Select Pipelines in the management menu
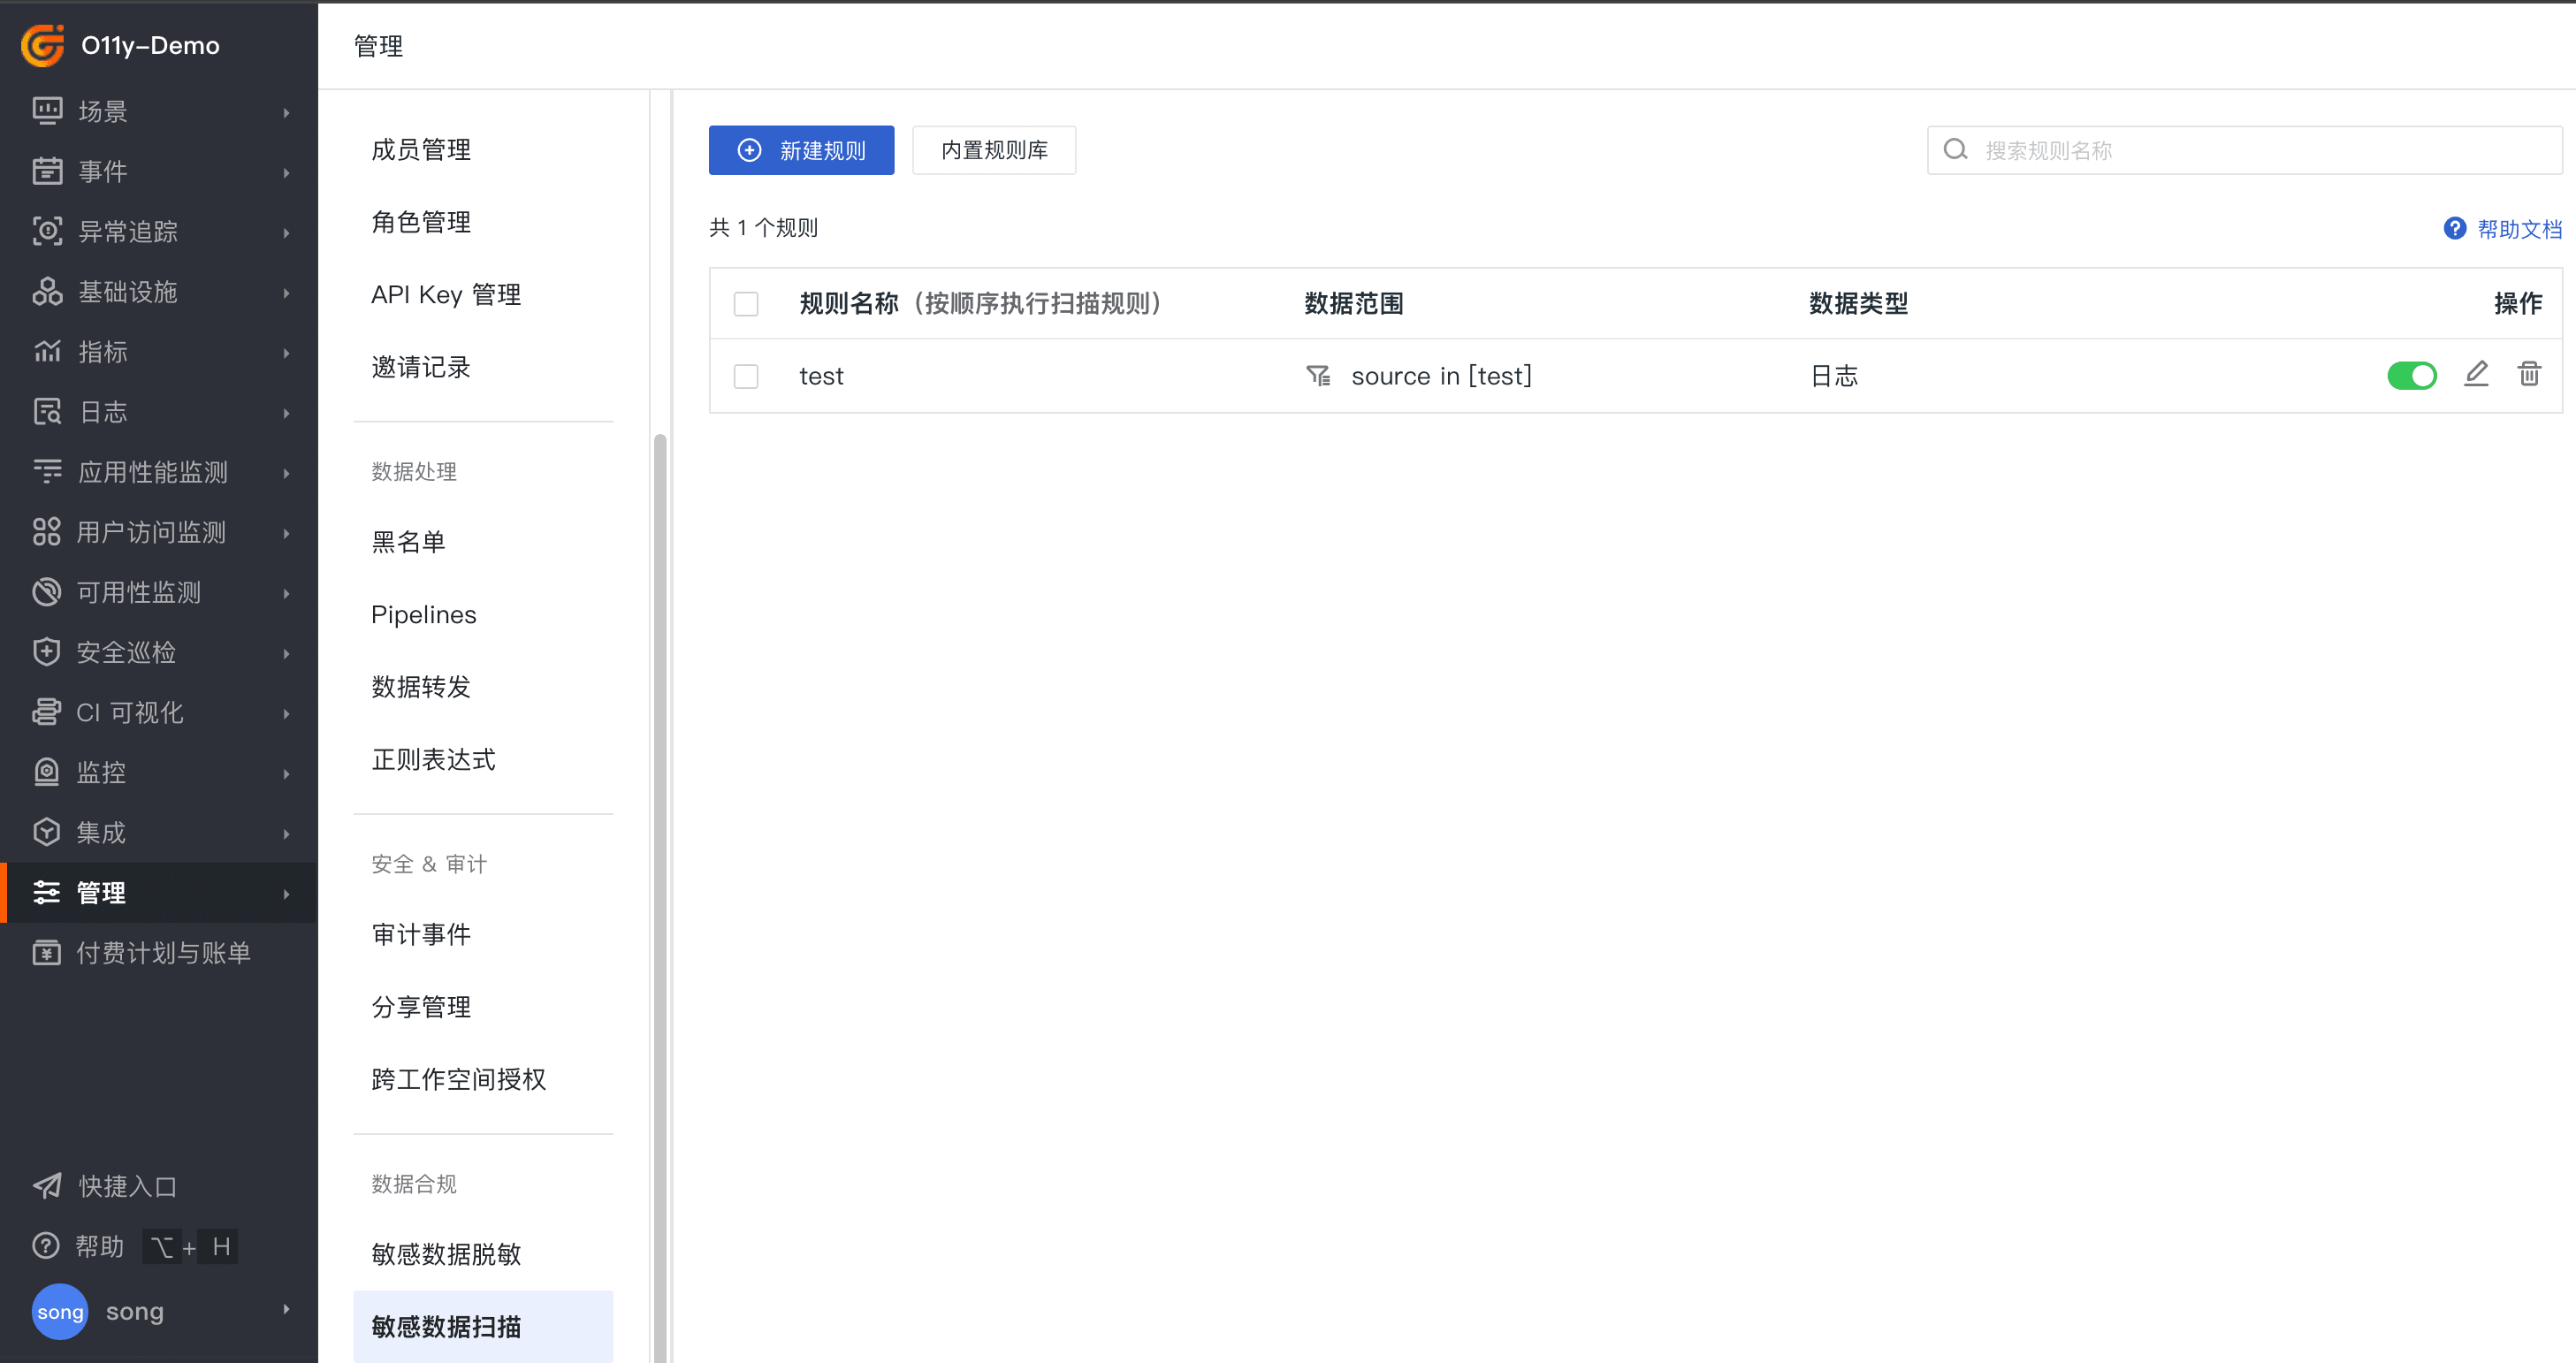This screenshot has height=1363, width=2576. coord(423,614)
